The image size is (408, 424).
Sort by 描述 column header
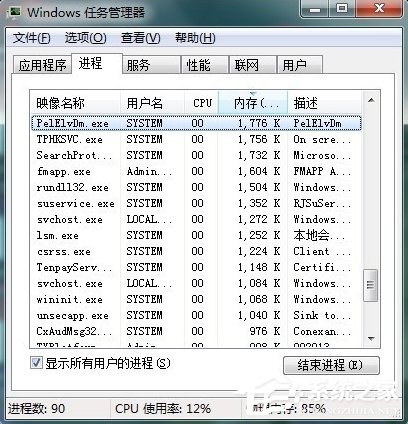coord(324,103)
